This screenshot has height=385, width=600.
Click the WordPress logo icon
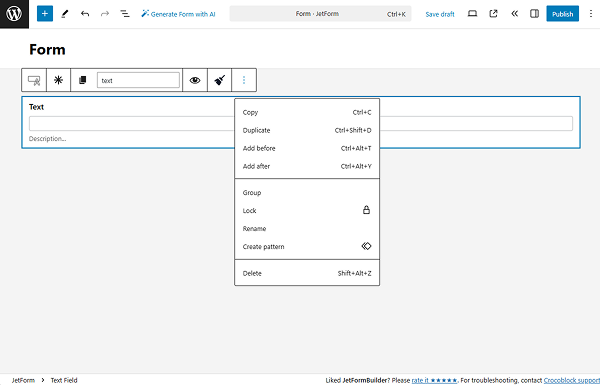(x=14, y=14)
